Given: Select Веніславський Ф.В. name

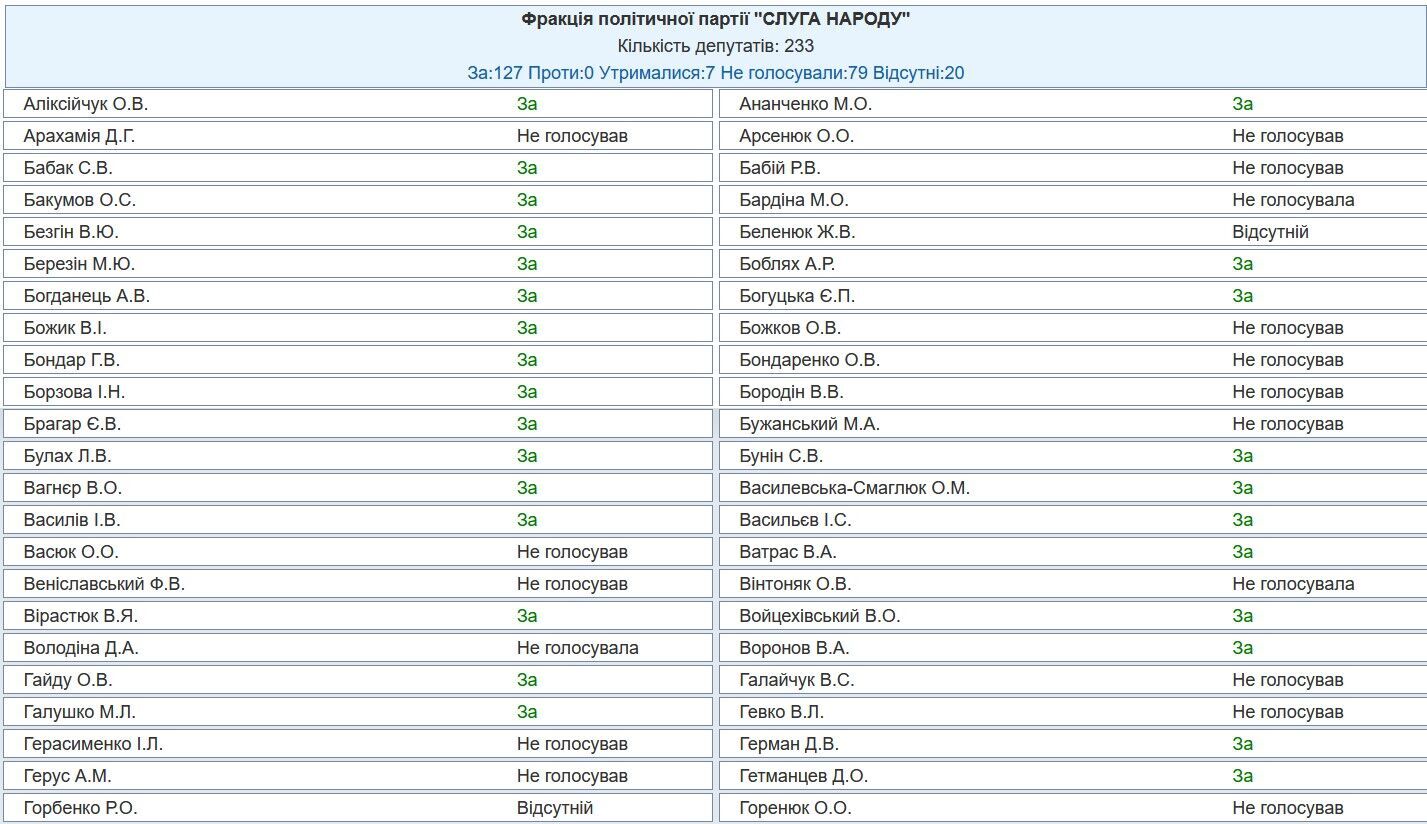Looking at the screenshot, I should (104, 584).
